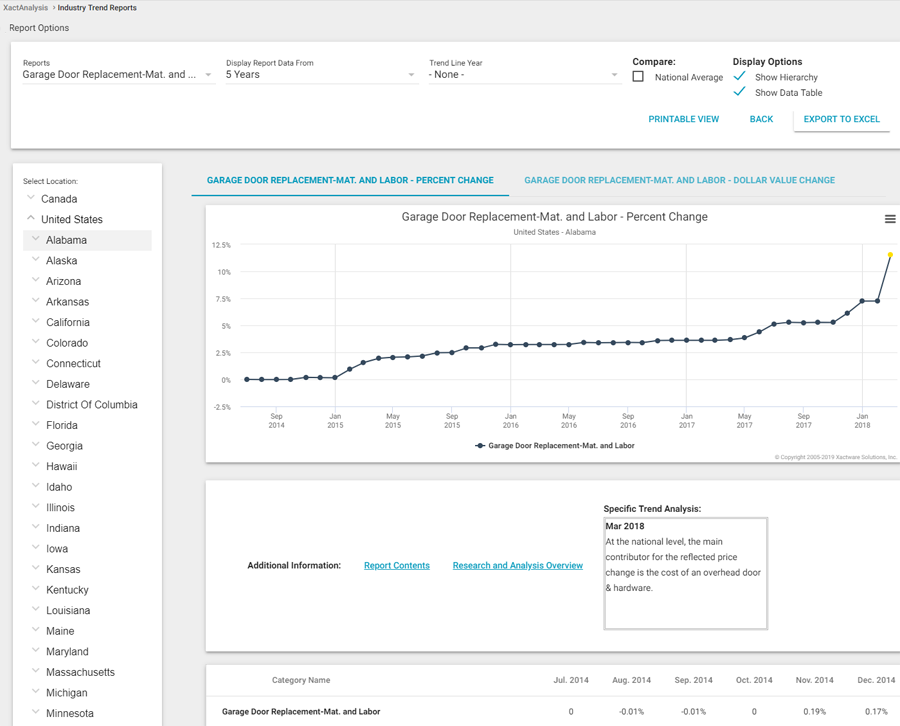Click the yellow highlighted data point on chart
The width and height of the screenshot is (900, 726).
pos(890,255)
